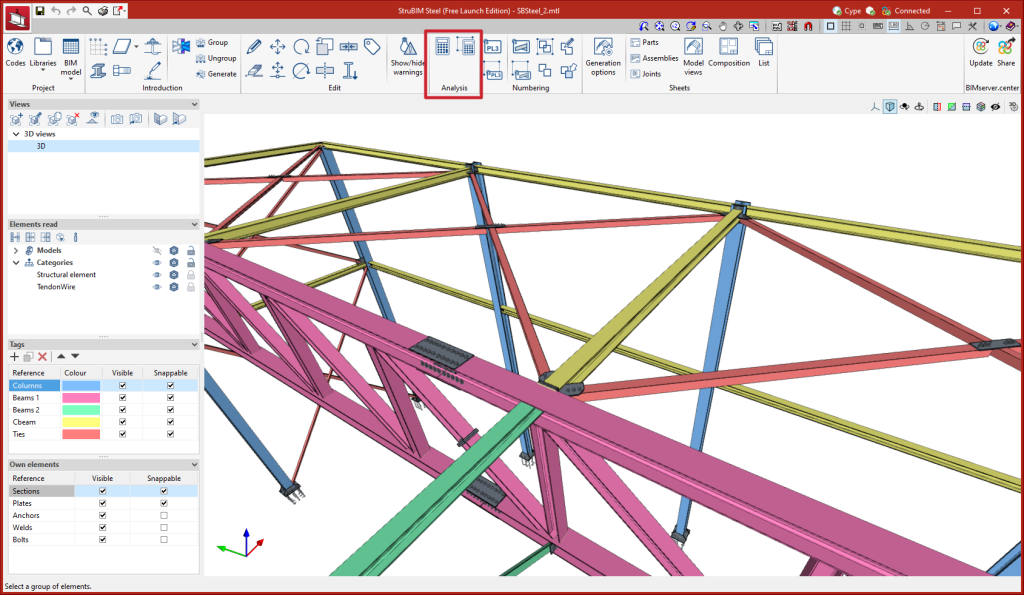
Task: Select the Move arrows tool icon
Action: tap(278, 46)
